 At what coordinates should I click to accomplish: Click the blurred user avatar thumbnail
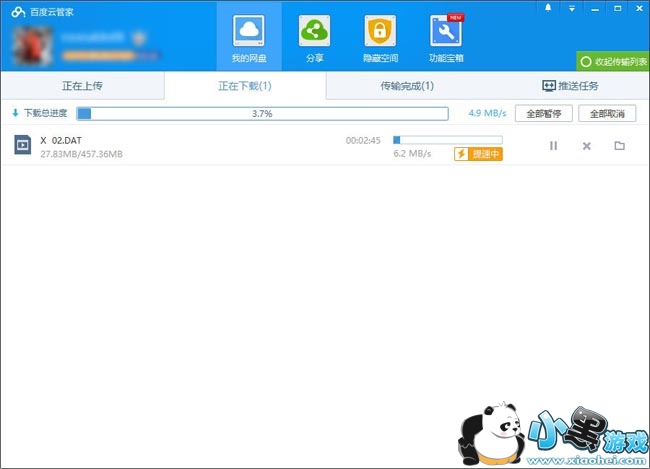pos(32,46)
